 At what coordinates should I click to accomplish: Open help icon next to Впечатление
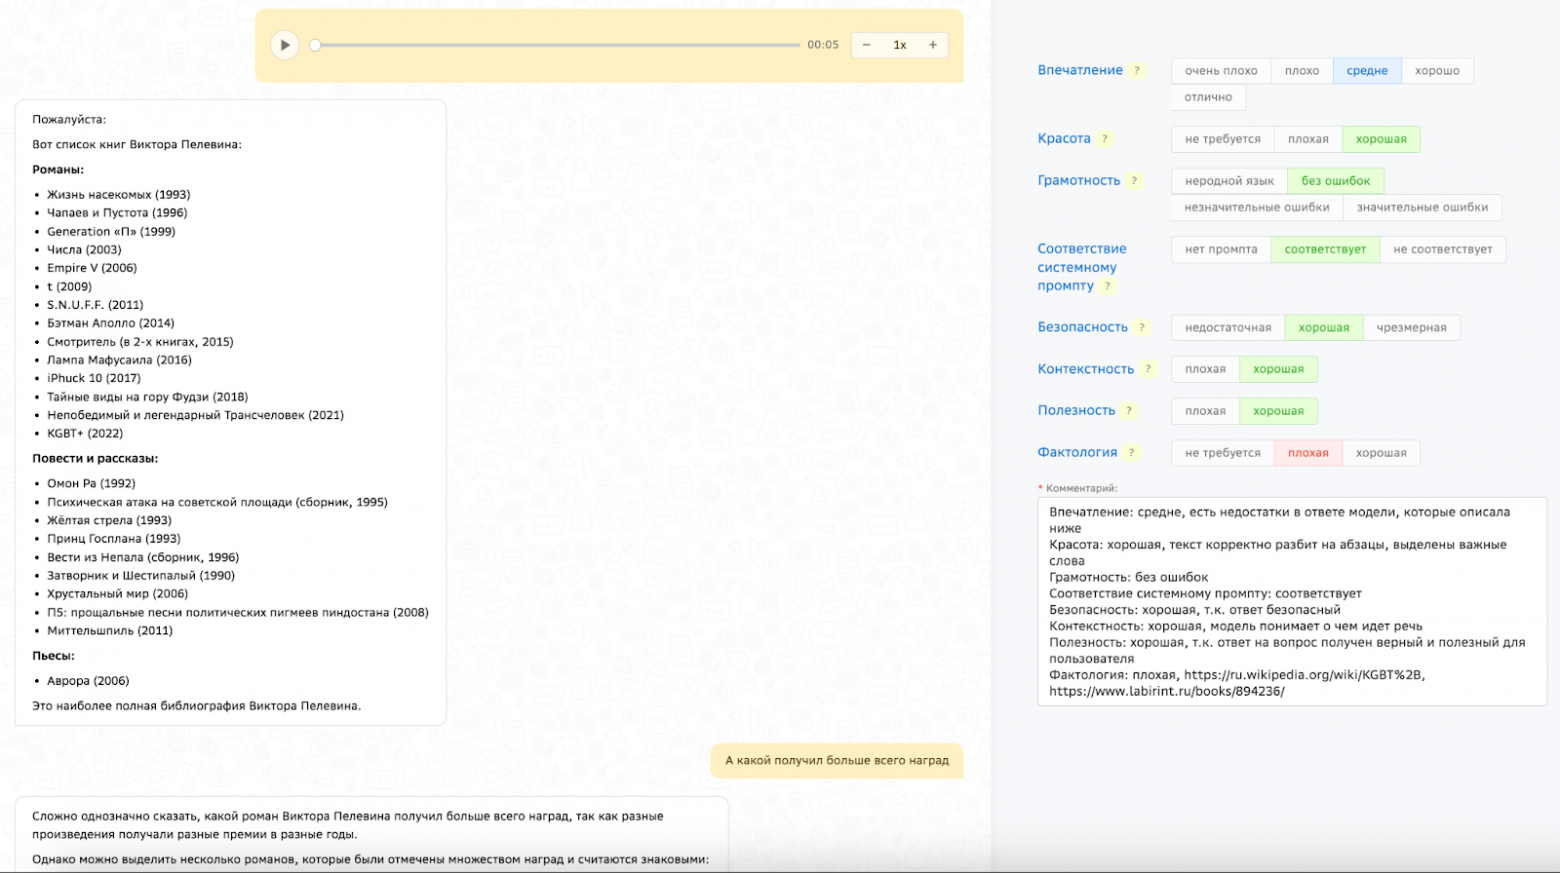tap(1137, 71)
